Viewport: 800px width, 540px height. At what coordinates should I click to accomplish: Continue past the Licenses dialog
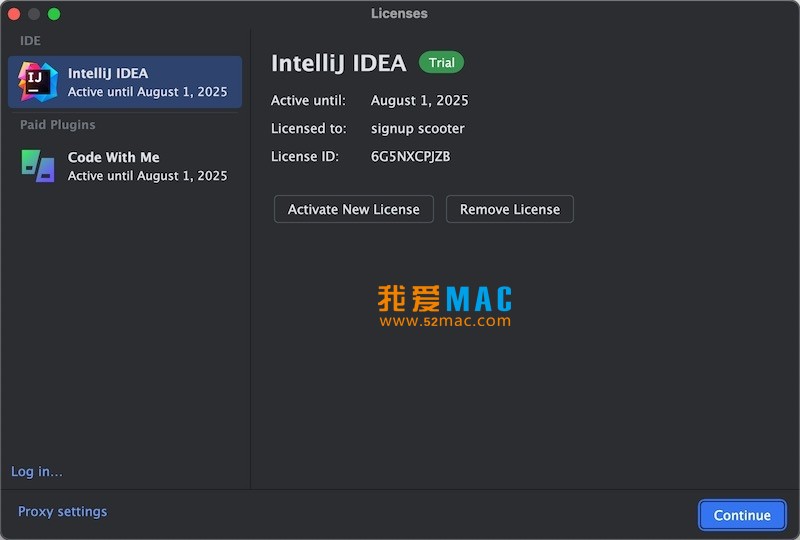tap(742, 515)
